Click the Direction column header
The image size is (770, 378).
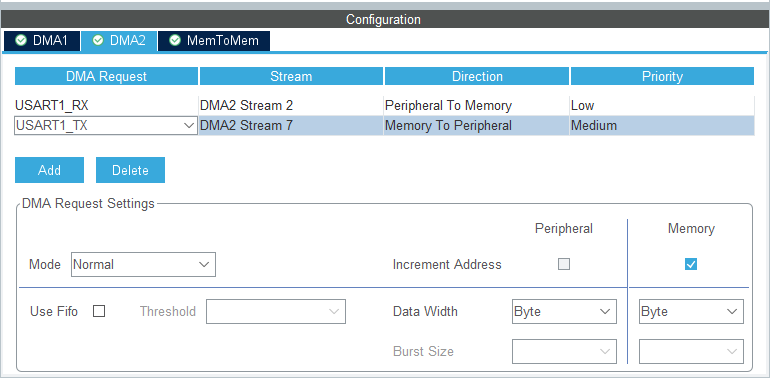[477, 77]
